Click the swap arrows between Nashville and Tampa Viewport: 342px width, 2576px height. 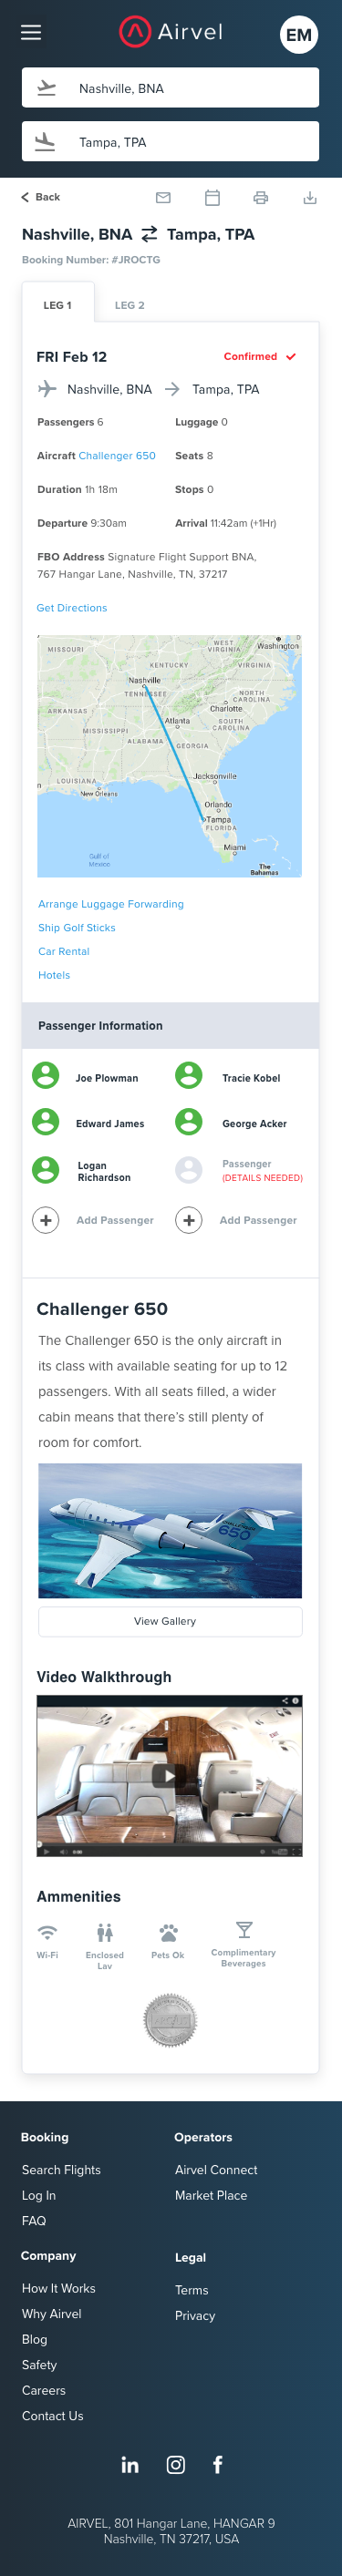click(149, 234)
